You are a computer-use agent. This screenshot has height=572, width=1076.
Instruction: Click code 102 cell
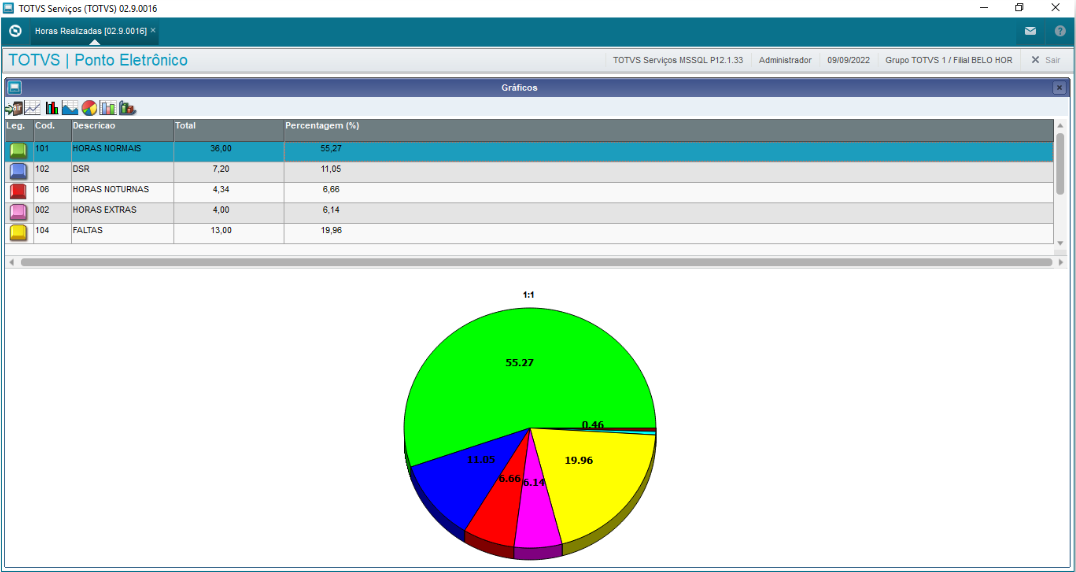[41, 169]
